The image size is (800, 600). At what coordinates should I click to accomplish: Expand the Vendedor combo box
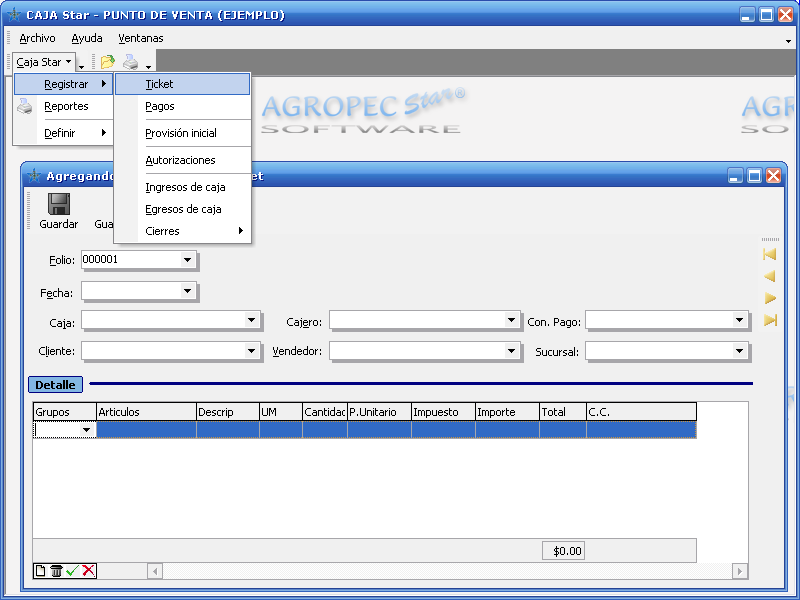511,351
